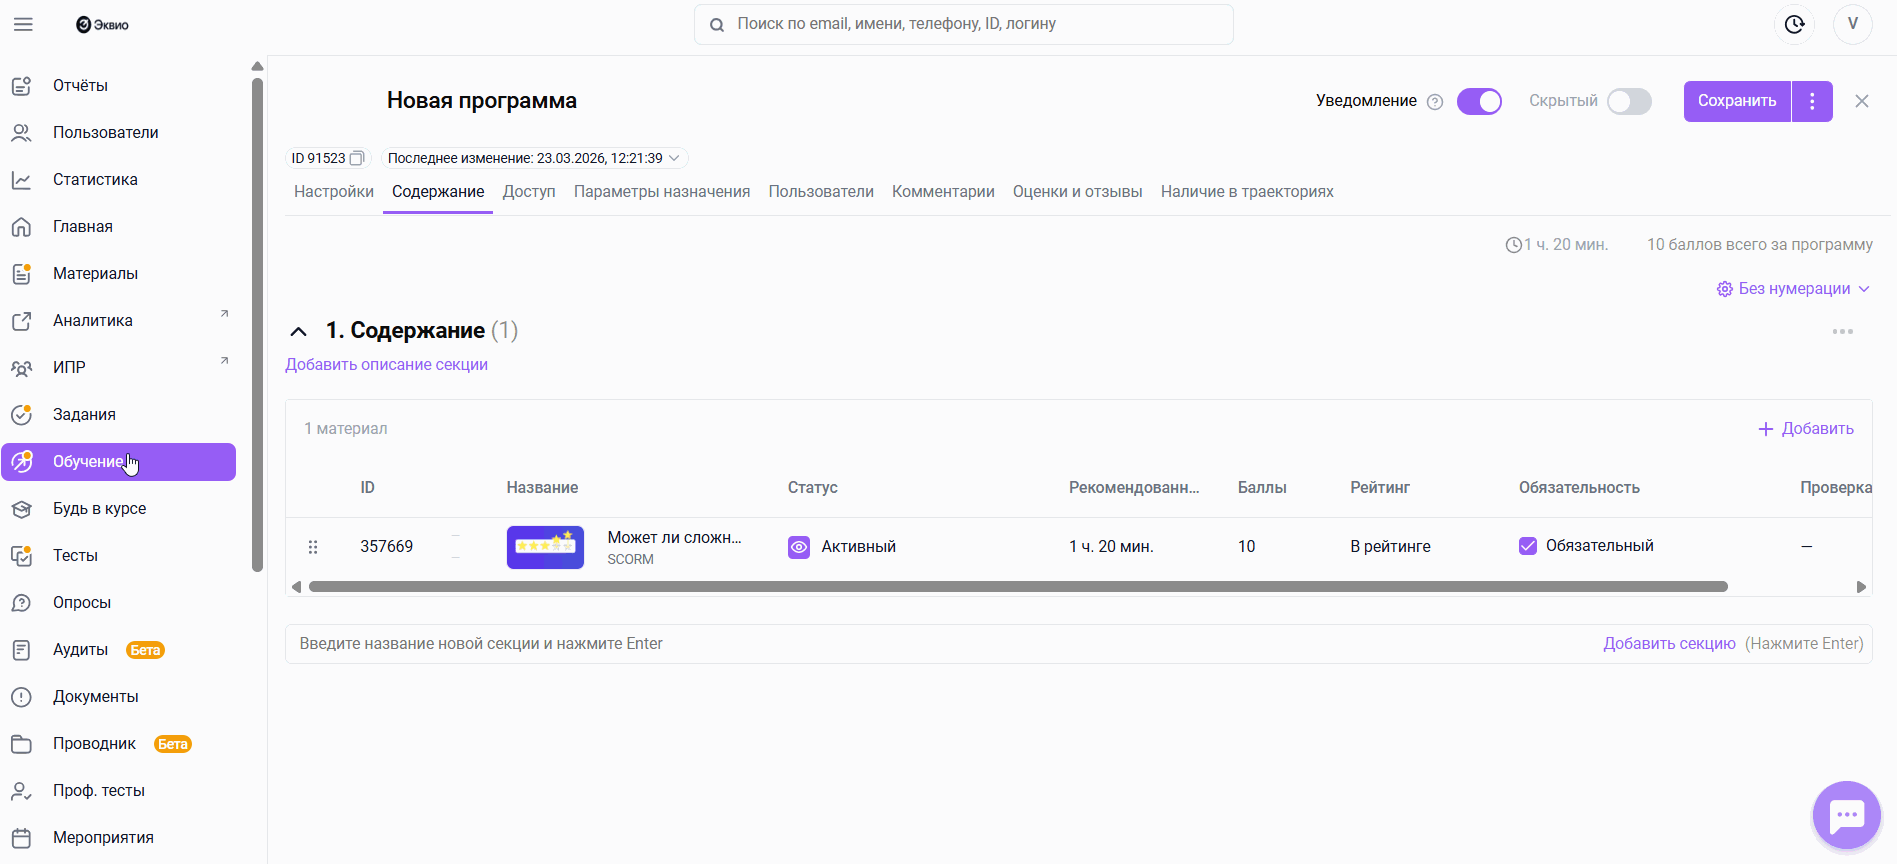Open the Без нумерации dropdown
1897x864 pixels.
tap(1794, 289)
